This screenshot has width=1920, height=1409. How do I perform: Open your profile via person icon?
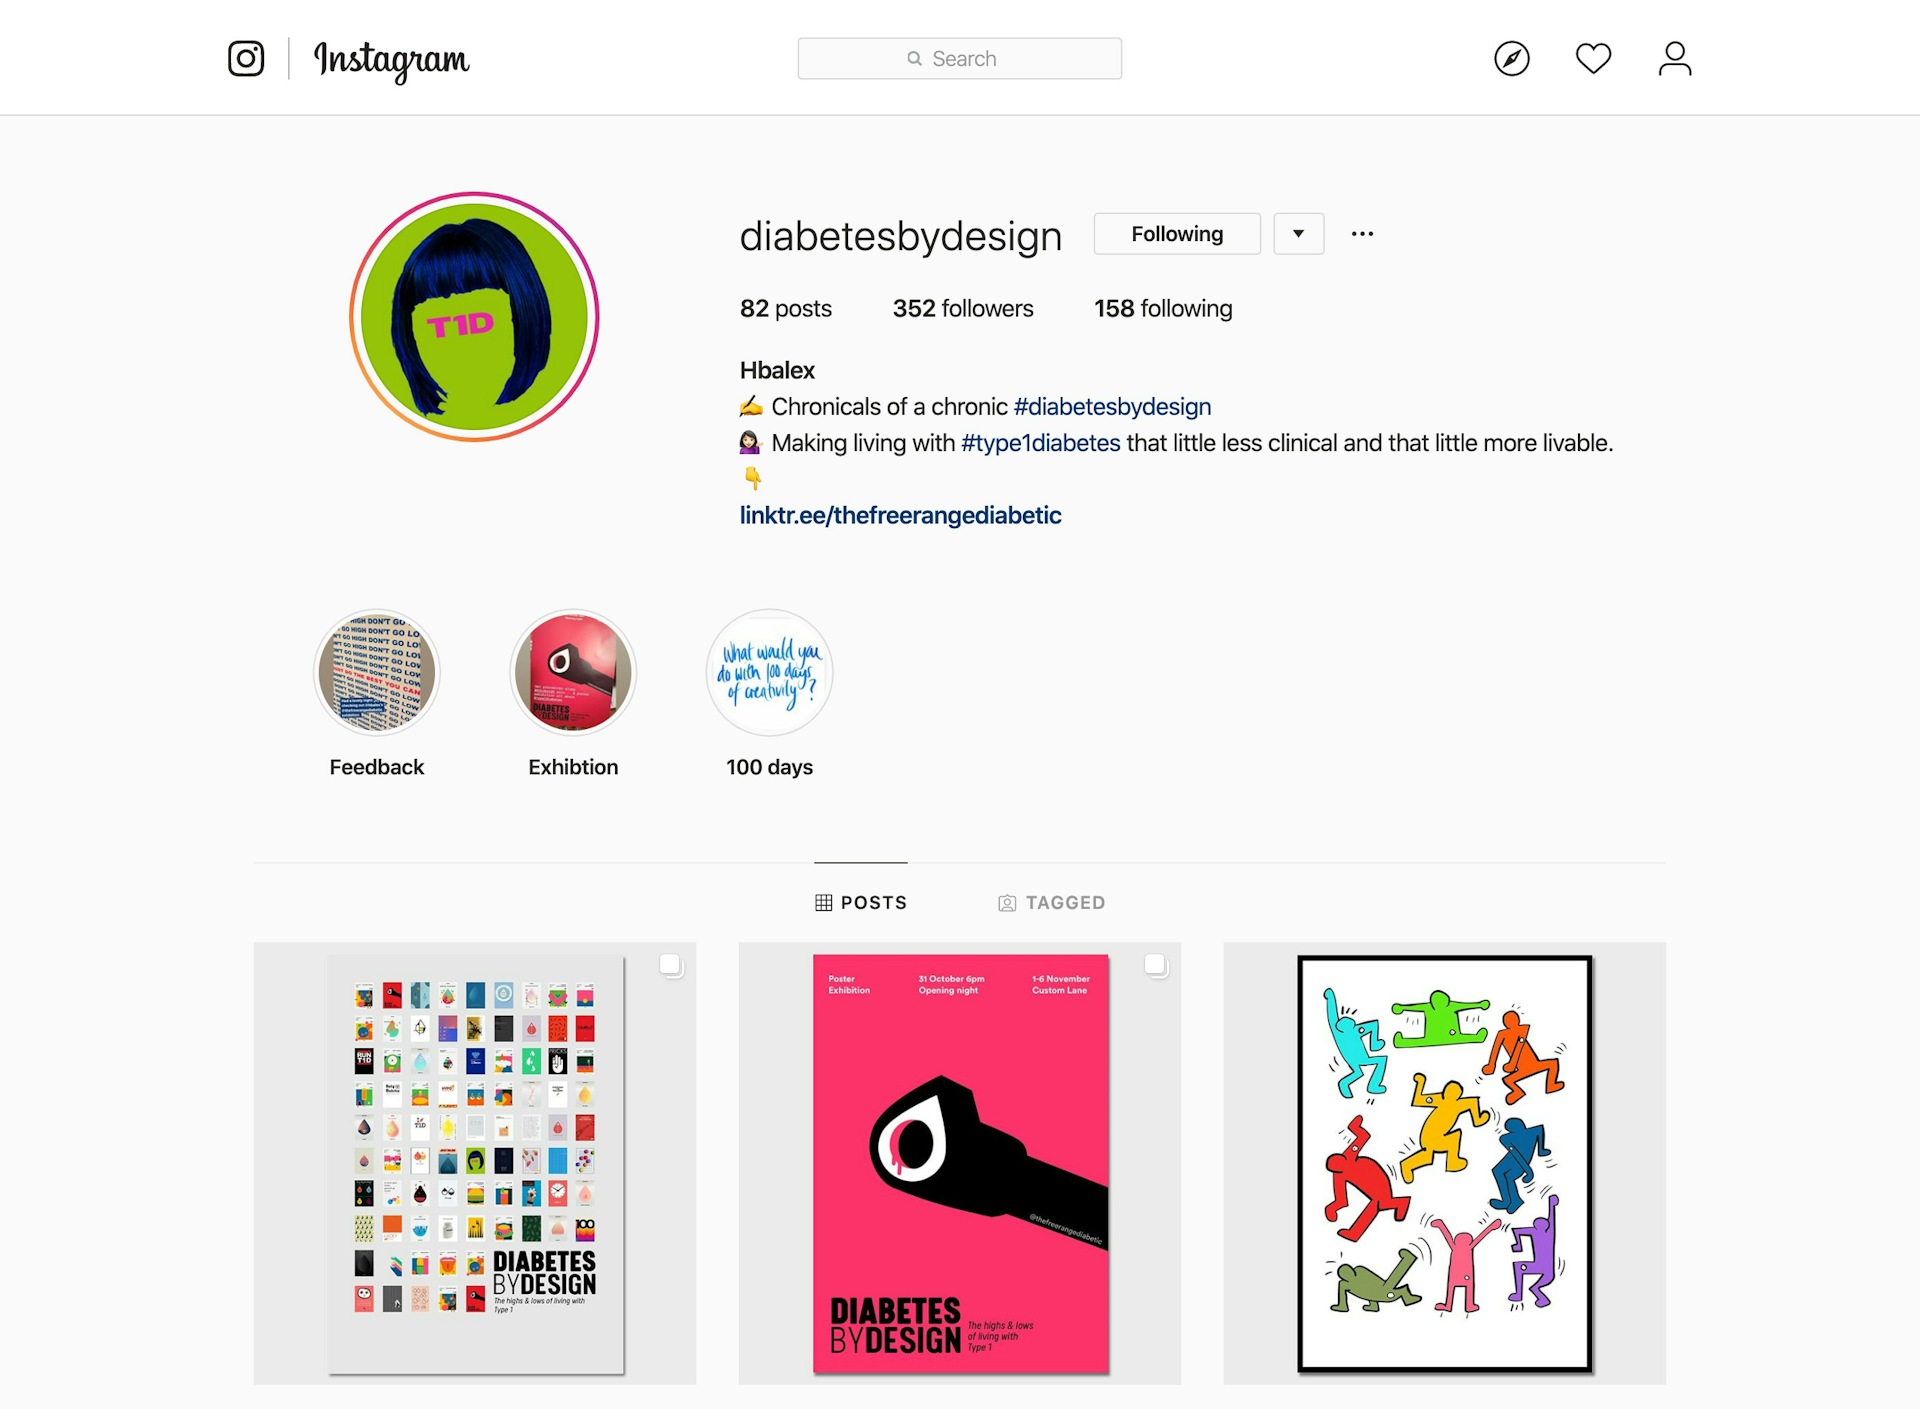tap(1675, 58)
